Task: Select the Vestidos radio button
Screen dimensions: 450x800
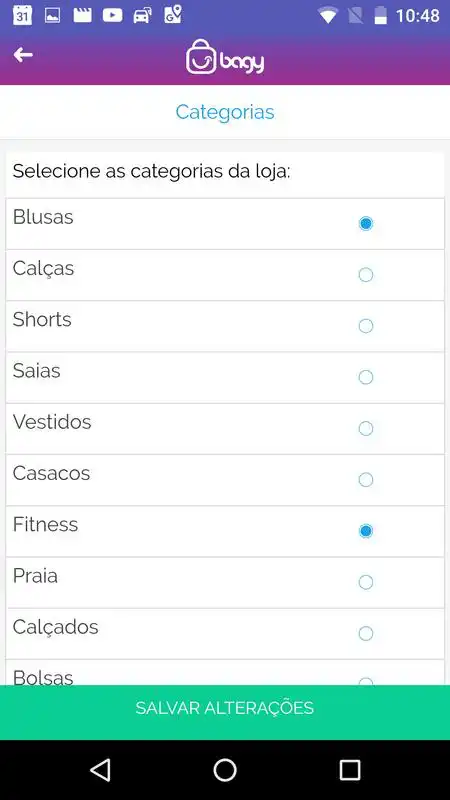Action: [366, 429]
